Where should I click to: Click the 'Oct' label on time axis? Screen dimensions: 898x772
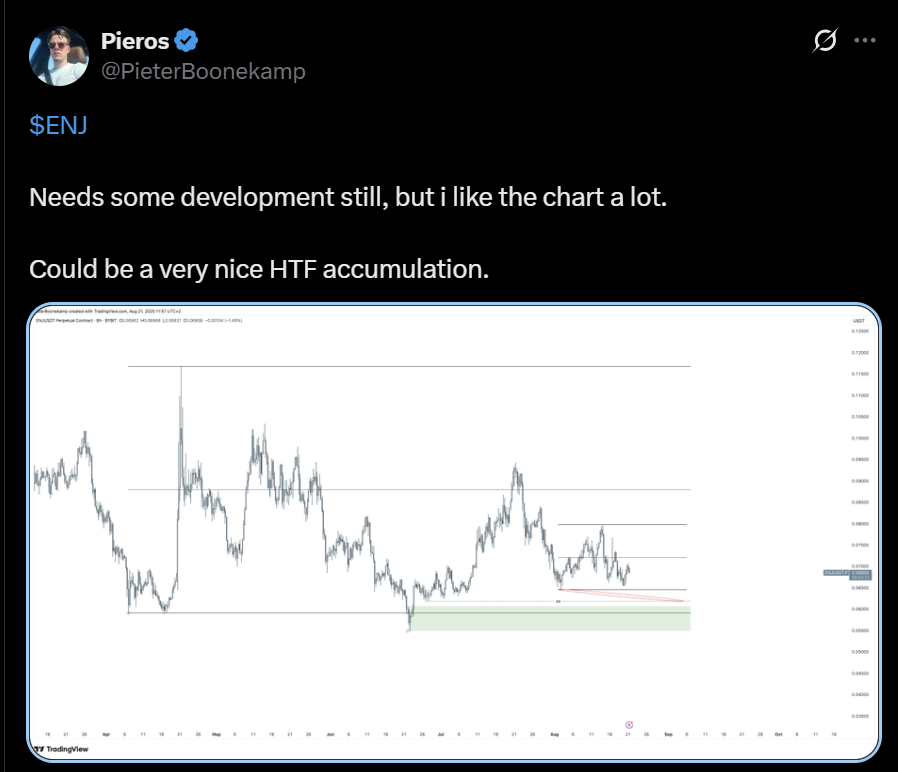coord(777,733)
